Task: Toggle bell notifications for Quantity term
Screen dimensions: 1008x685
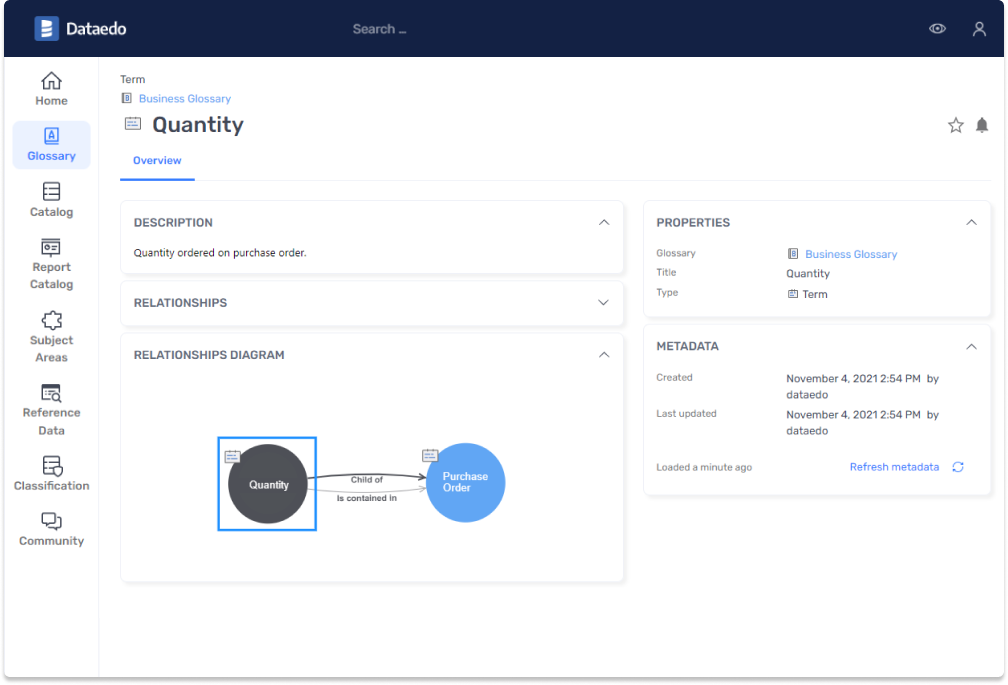Action: pos(982,125)
